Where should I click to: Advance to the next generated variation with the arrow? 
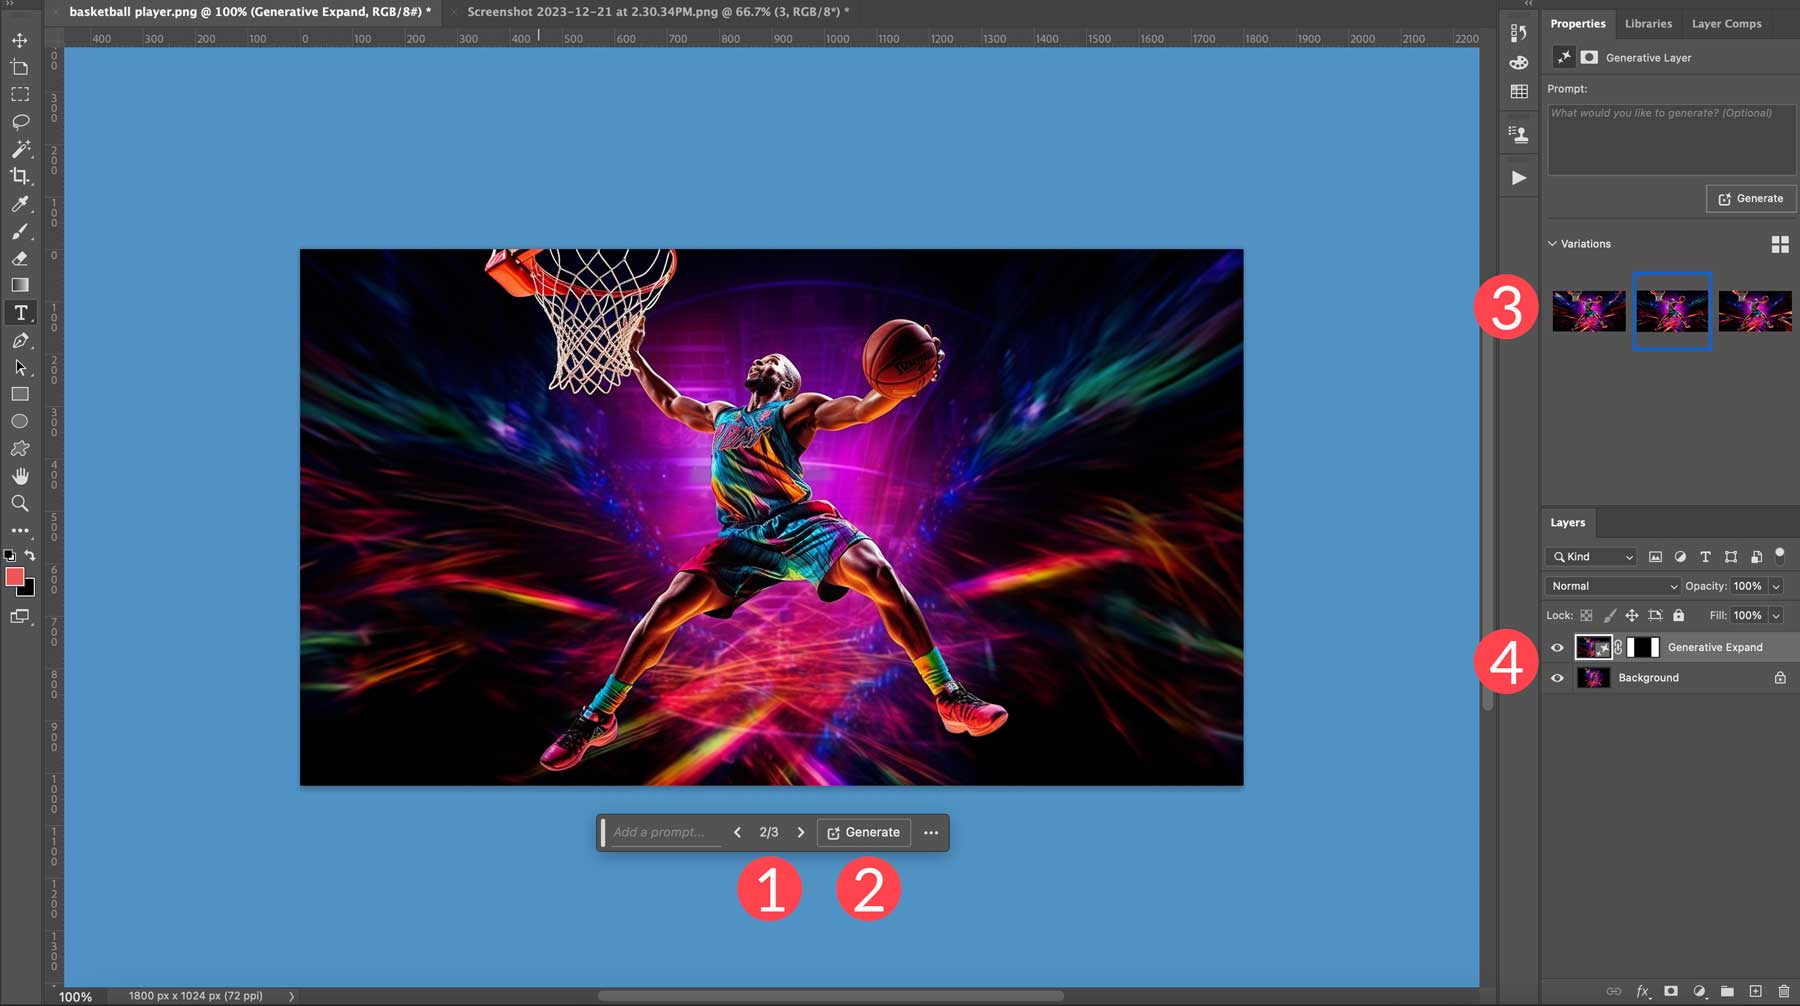coord(801,832)
